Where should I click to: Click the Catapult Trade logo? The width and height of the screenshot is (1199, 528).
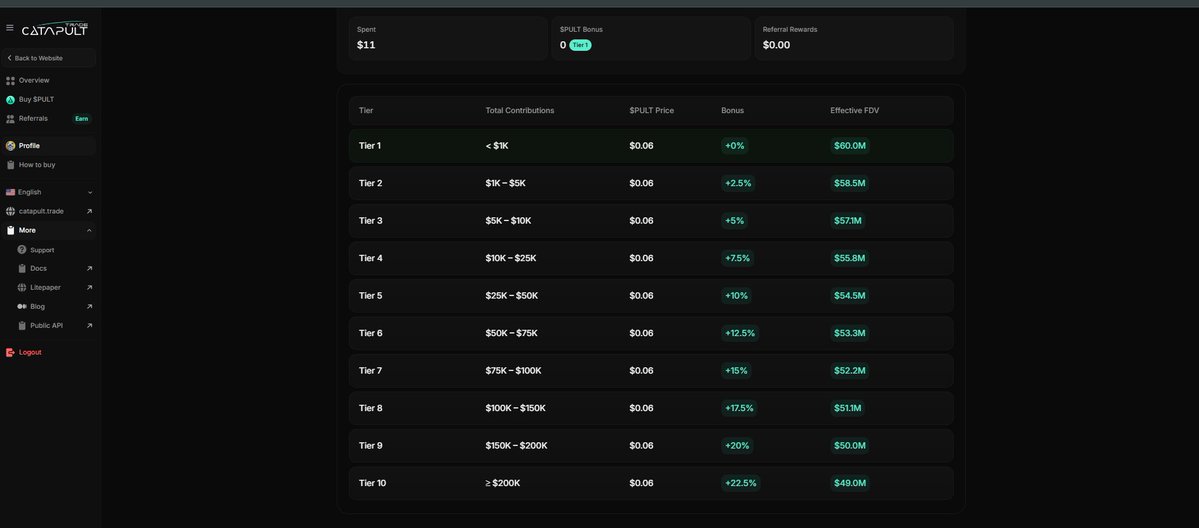54,29
